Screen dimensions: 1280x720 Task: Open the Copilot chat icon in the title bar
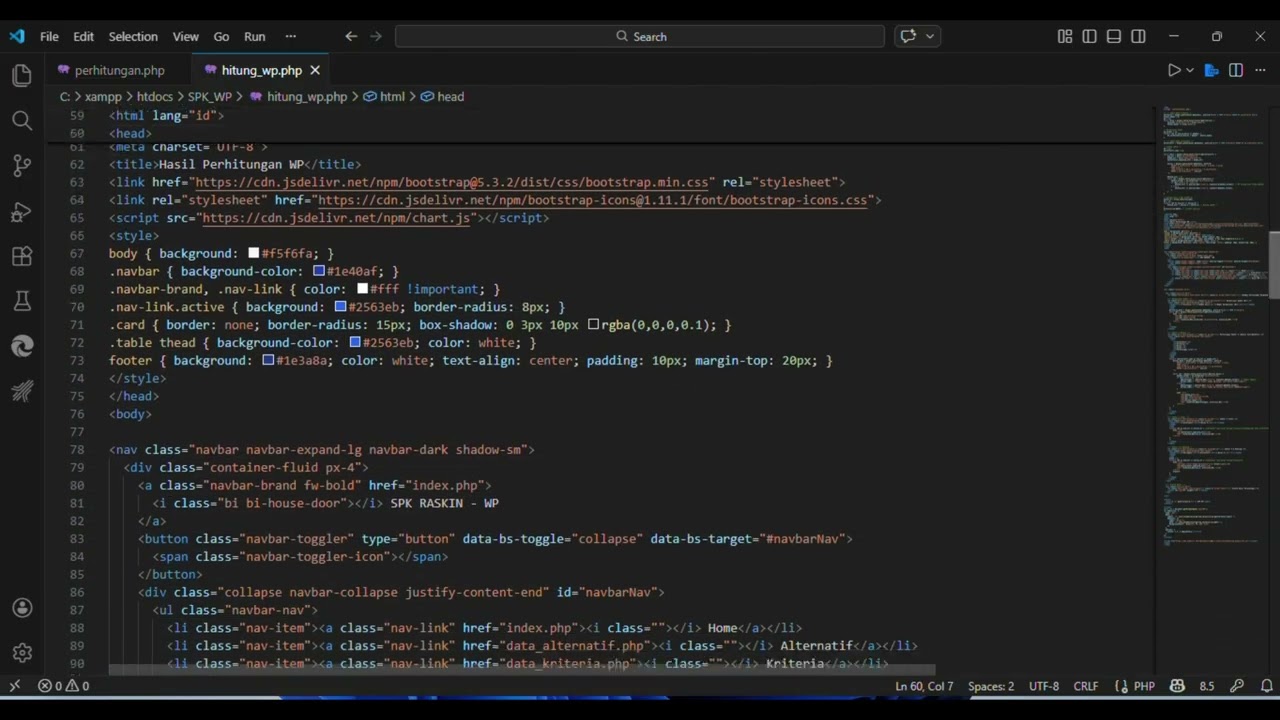[x=908, y=36]
